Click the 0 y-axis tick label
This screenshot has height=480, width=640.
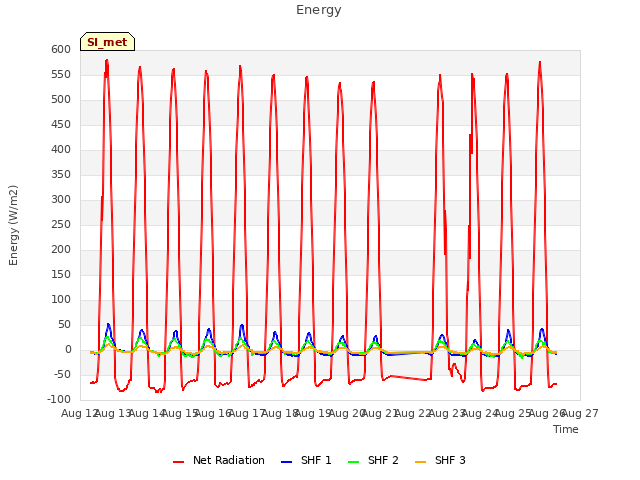(68, 350)
